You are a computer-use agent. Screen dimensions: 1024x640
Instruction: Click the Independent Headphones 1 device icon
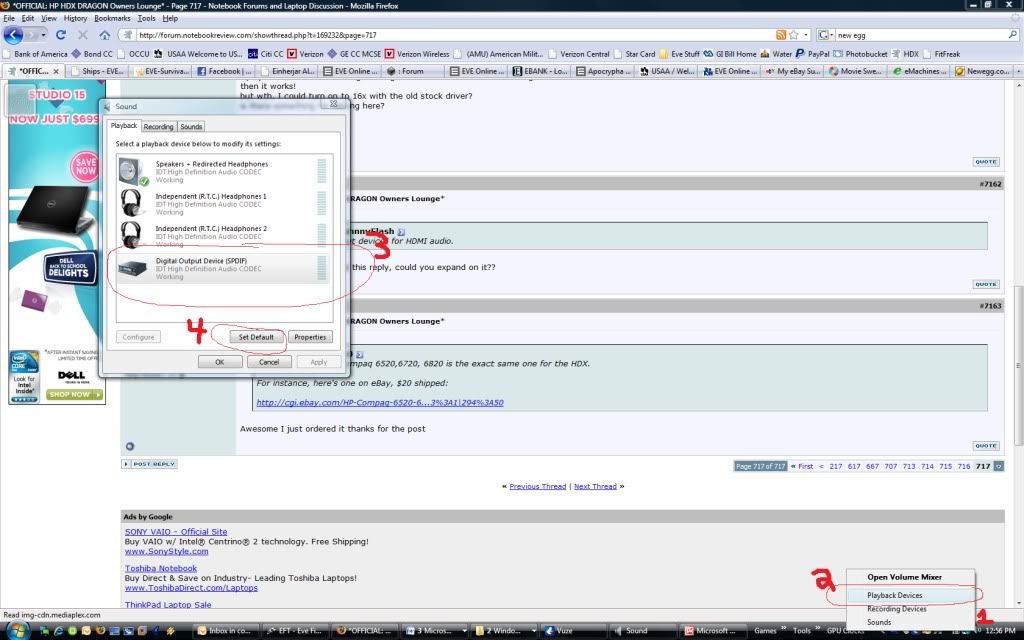[130, 204]
